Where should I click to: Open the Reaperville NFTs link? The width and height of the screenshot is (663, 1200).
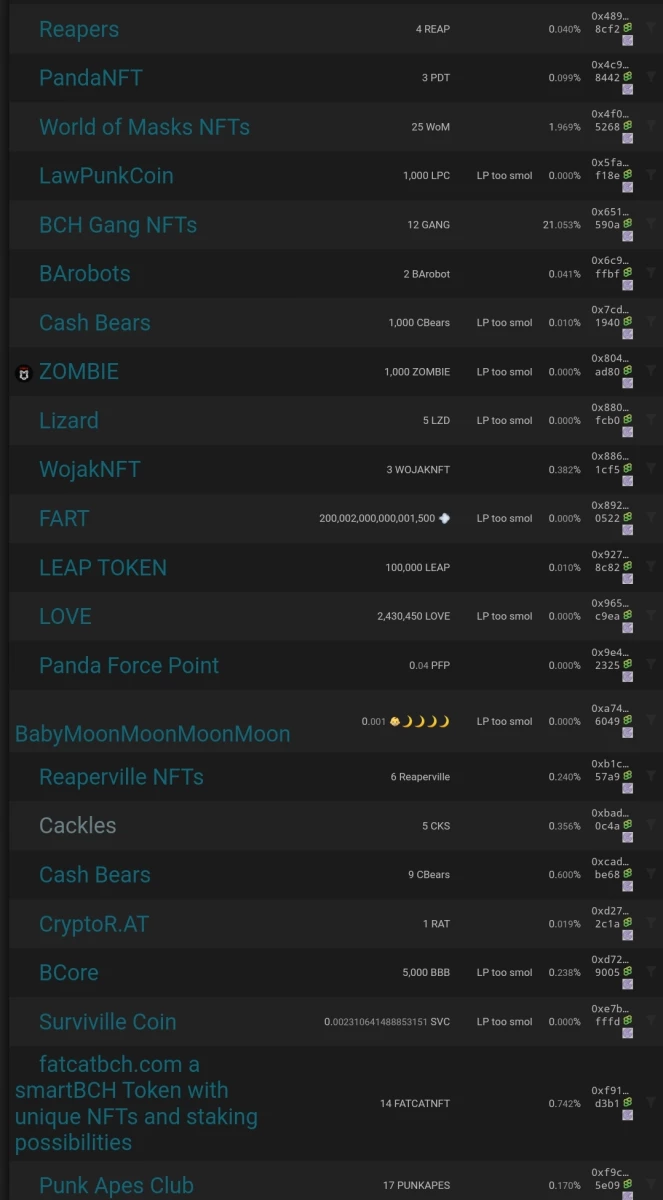[x=121, y=777]
